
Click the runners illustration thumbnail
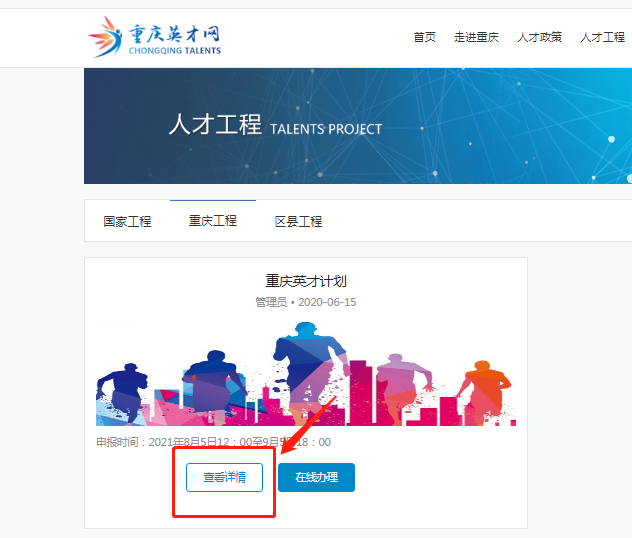coord(306,373)
